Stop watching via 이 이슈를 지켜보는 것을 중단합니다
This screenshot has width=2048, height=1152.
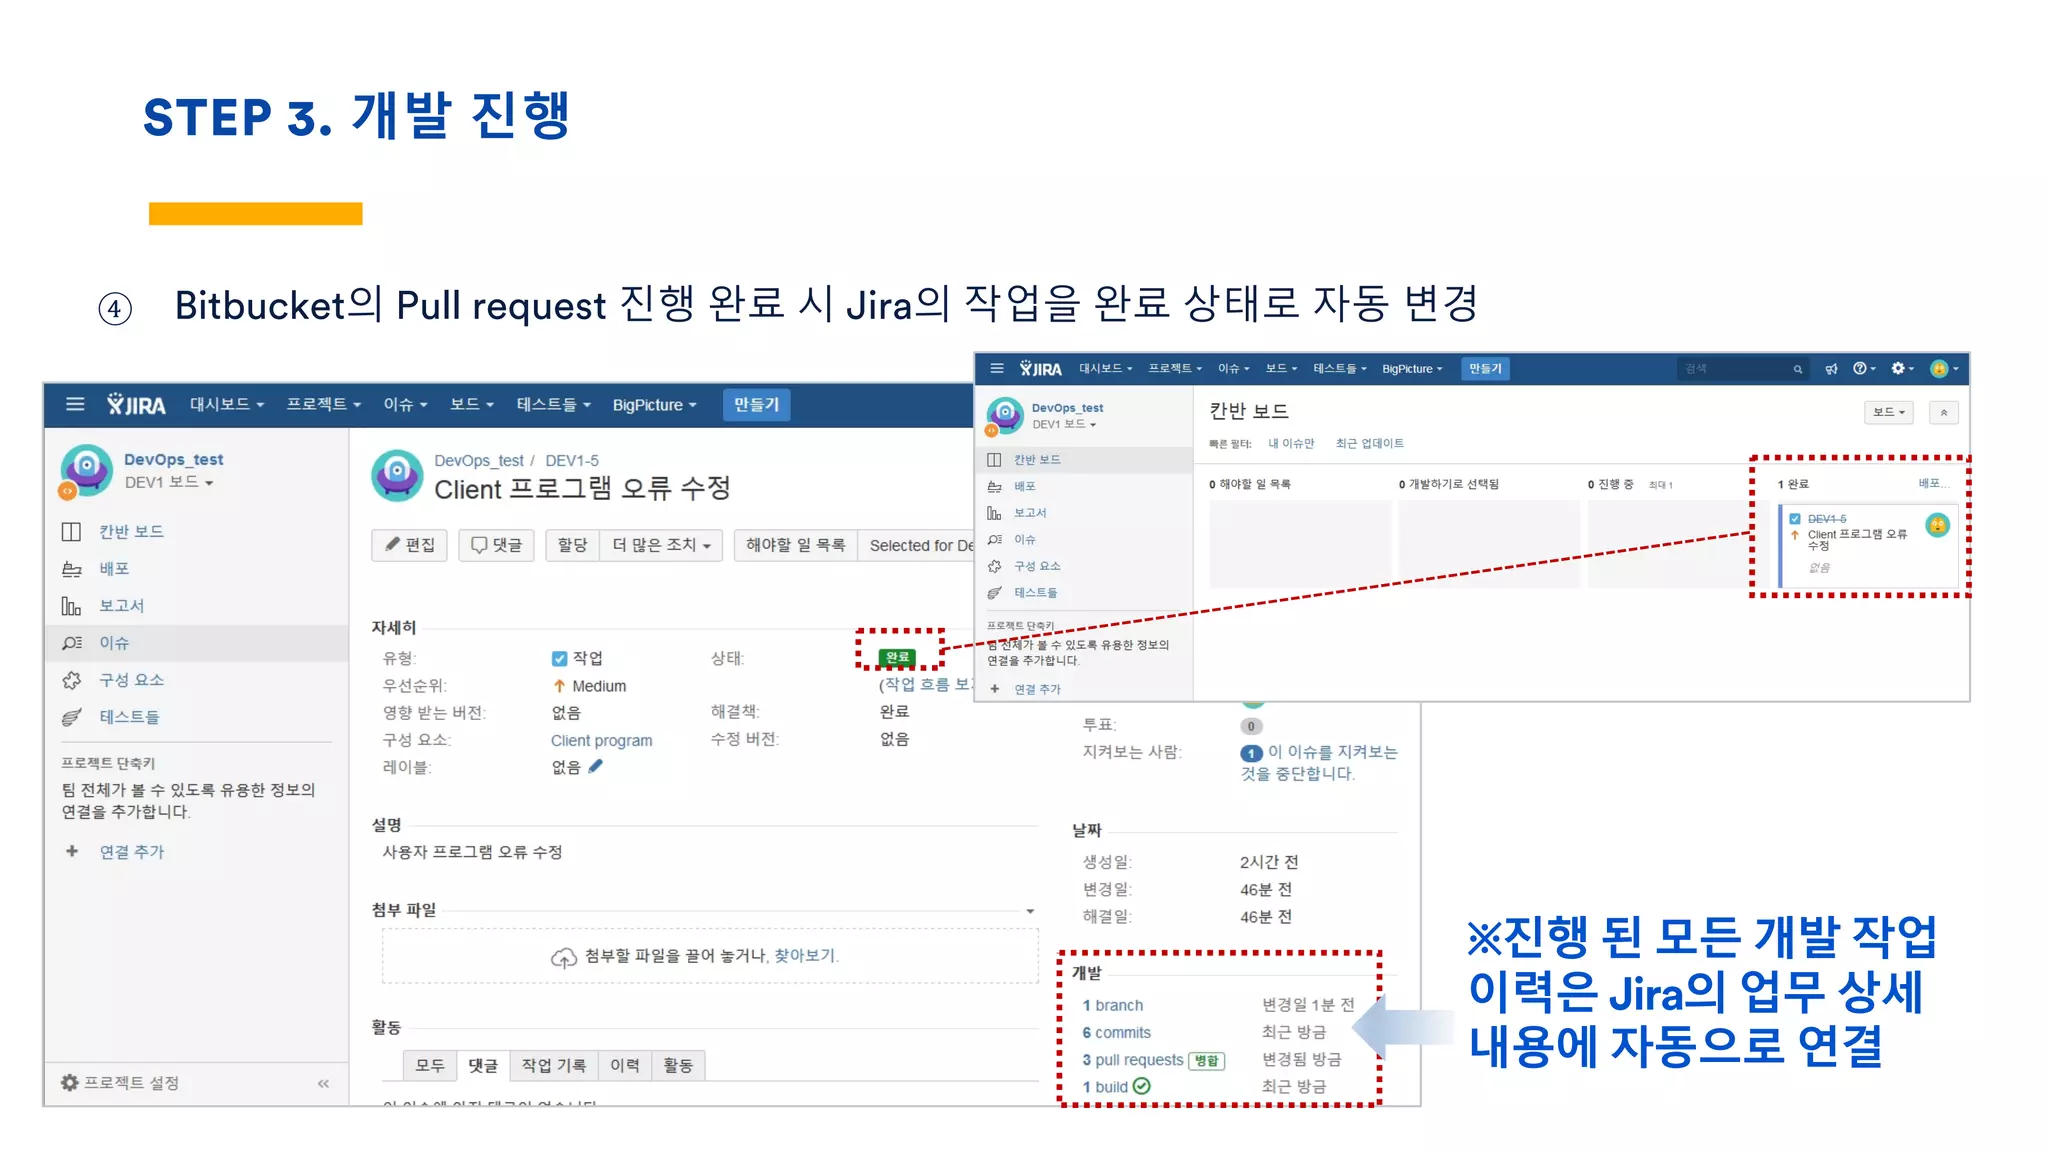pos(1319,762)
